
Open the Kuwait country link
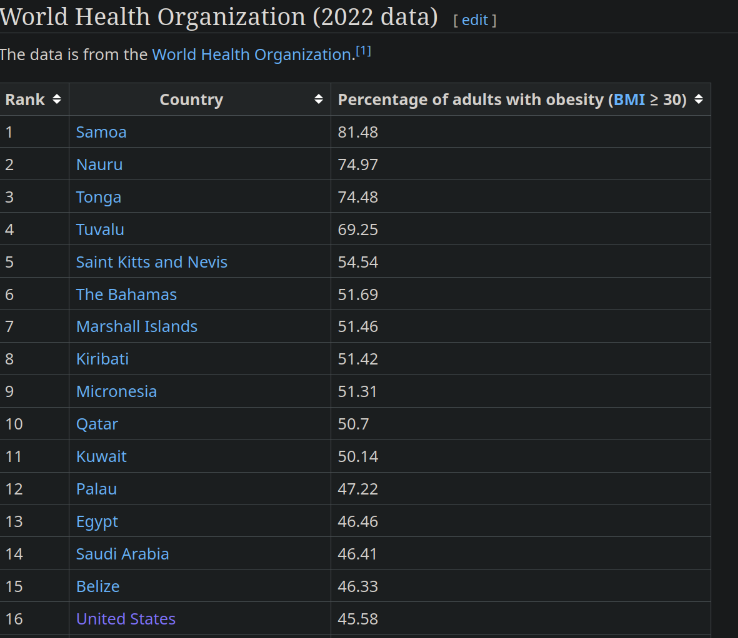[101, 456]
